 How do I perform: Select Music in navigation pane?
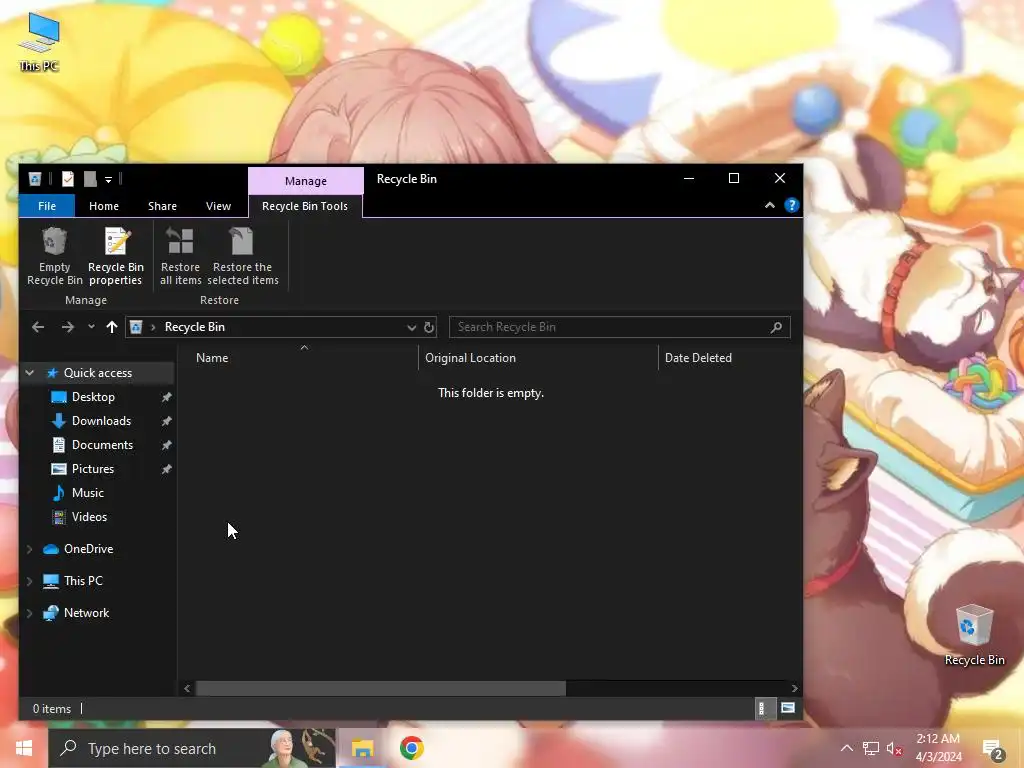tap(88, 493)
